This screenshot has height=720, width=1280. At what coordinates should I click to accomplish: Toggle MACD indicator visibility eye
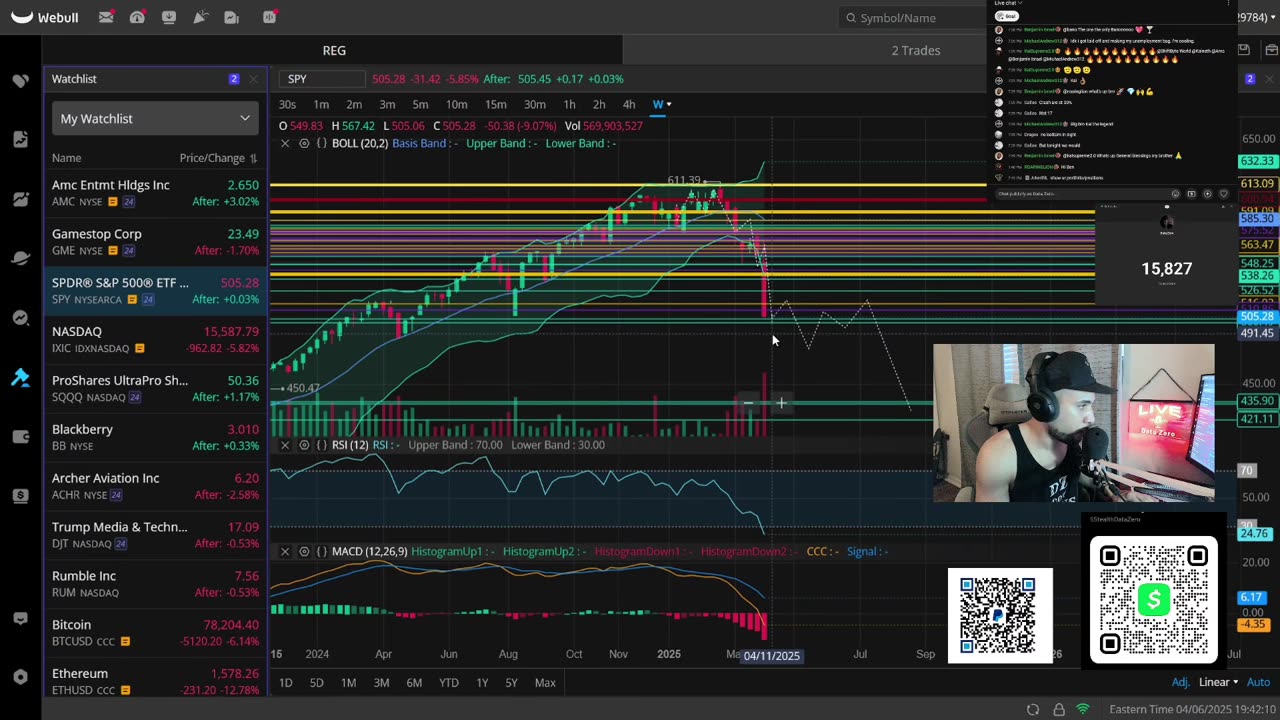[304, 551]
